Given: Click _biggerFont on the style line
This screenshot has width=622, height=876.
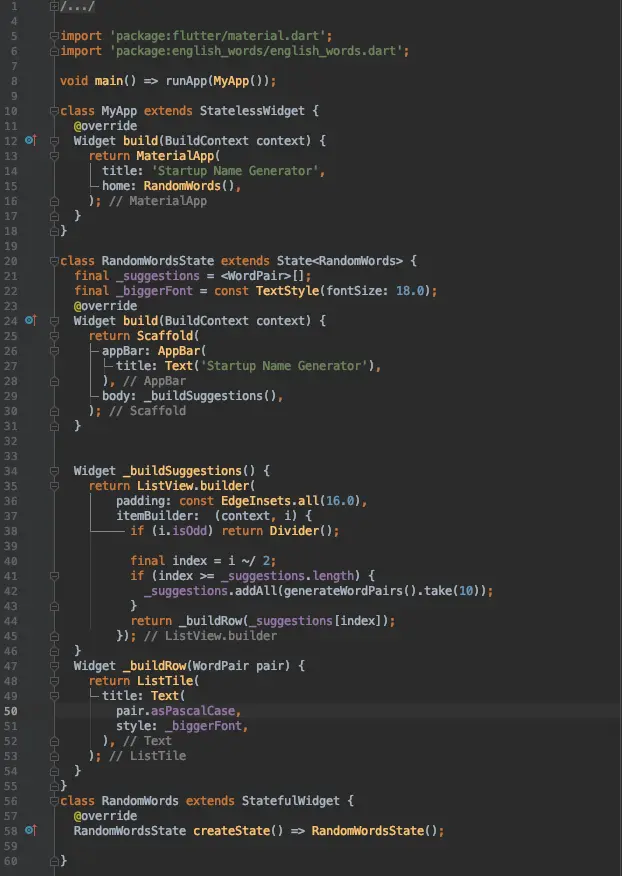Looking at the screenshot, I should click(x=203, y=726).
